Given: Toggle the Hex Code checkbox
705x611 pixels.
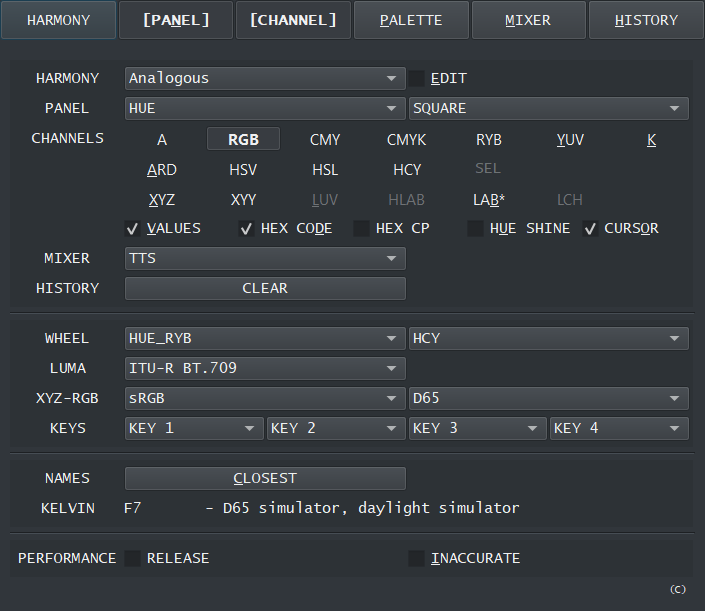Looking at the screenshot, I should [247, 228].
